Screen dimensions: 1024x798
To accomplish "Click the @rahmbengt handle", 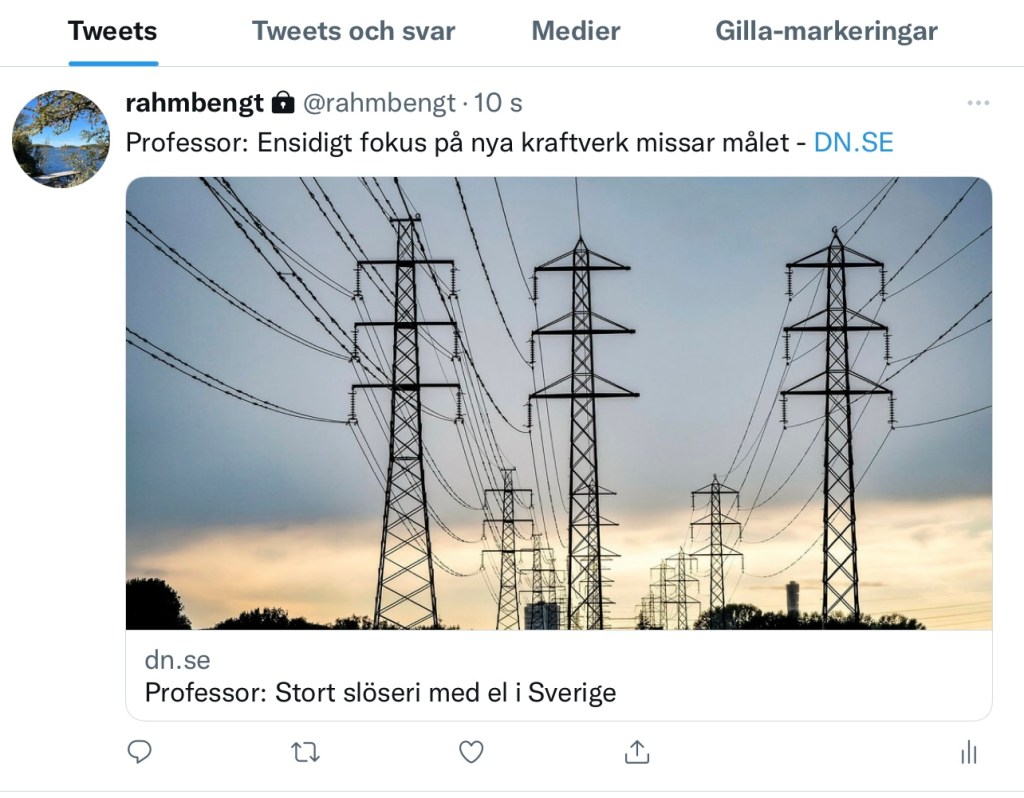I will [379, 103].
